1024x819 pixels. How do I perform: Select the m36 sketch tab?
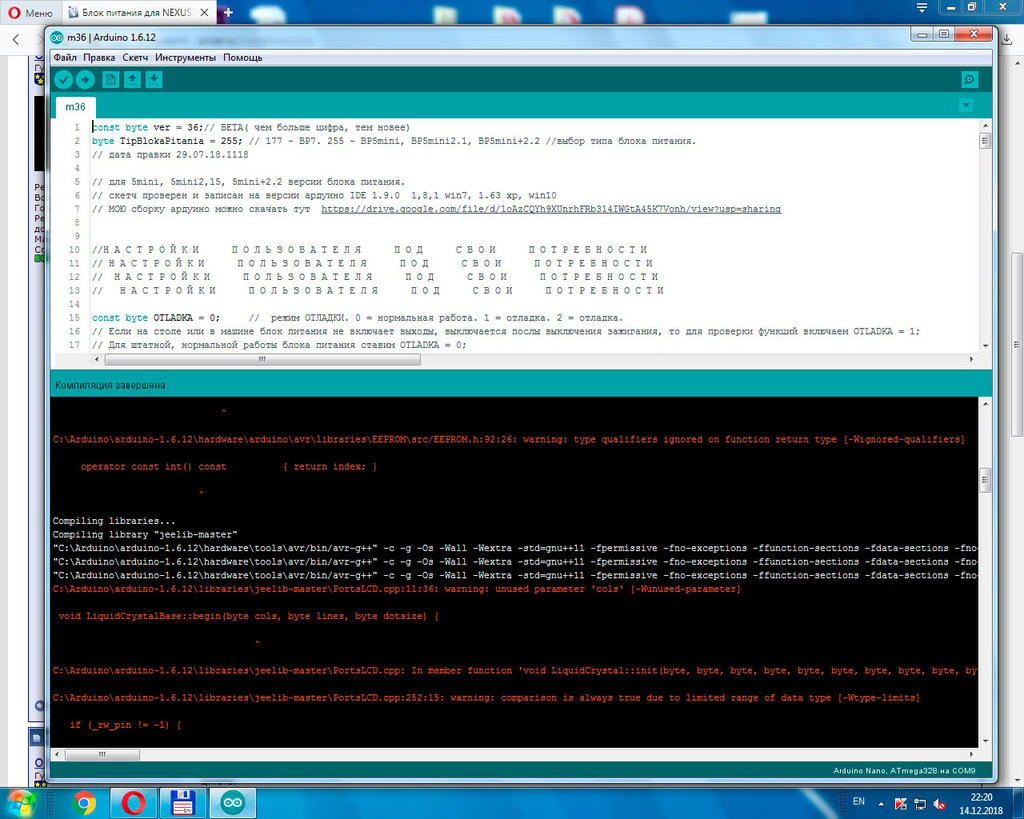(75, 107)
